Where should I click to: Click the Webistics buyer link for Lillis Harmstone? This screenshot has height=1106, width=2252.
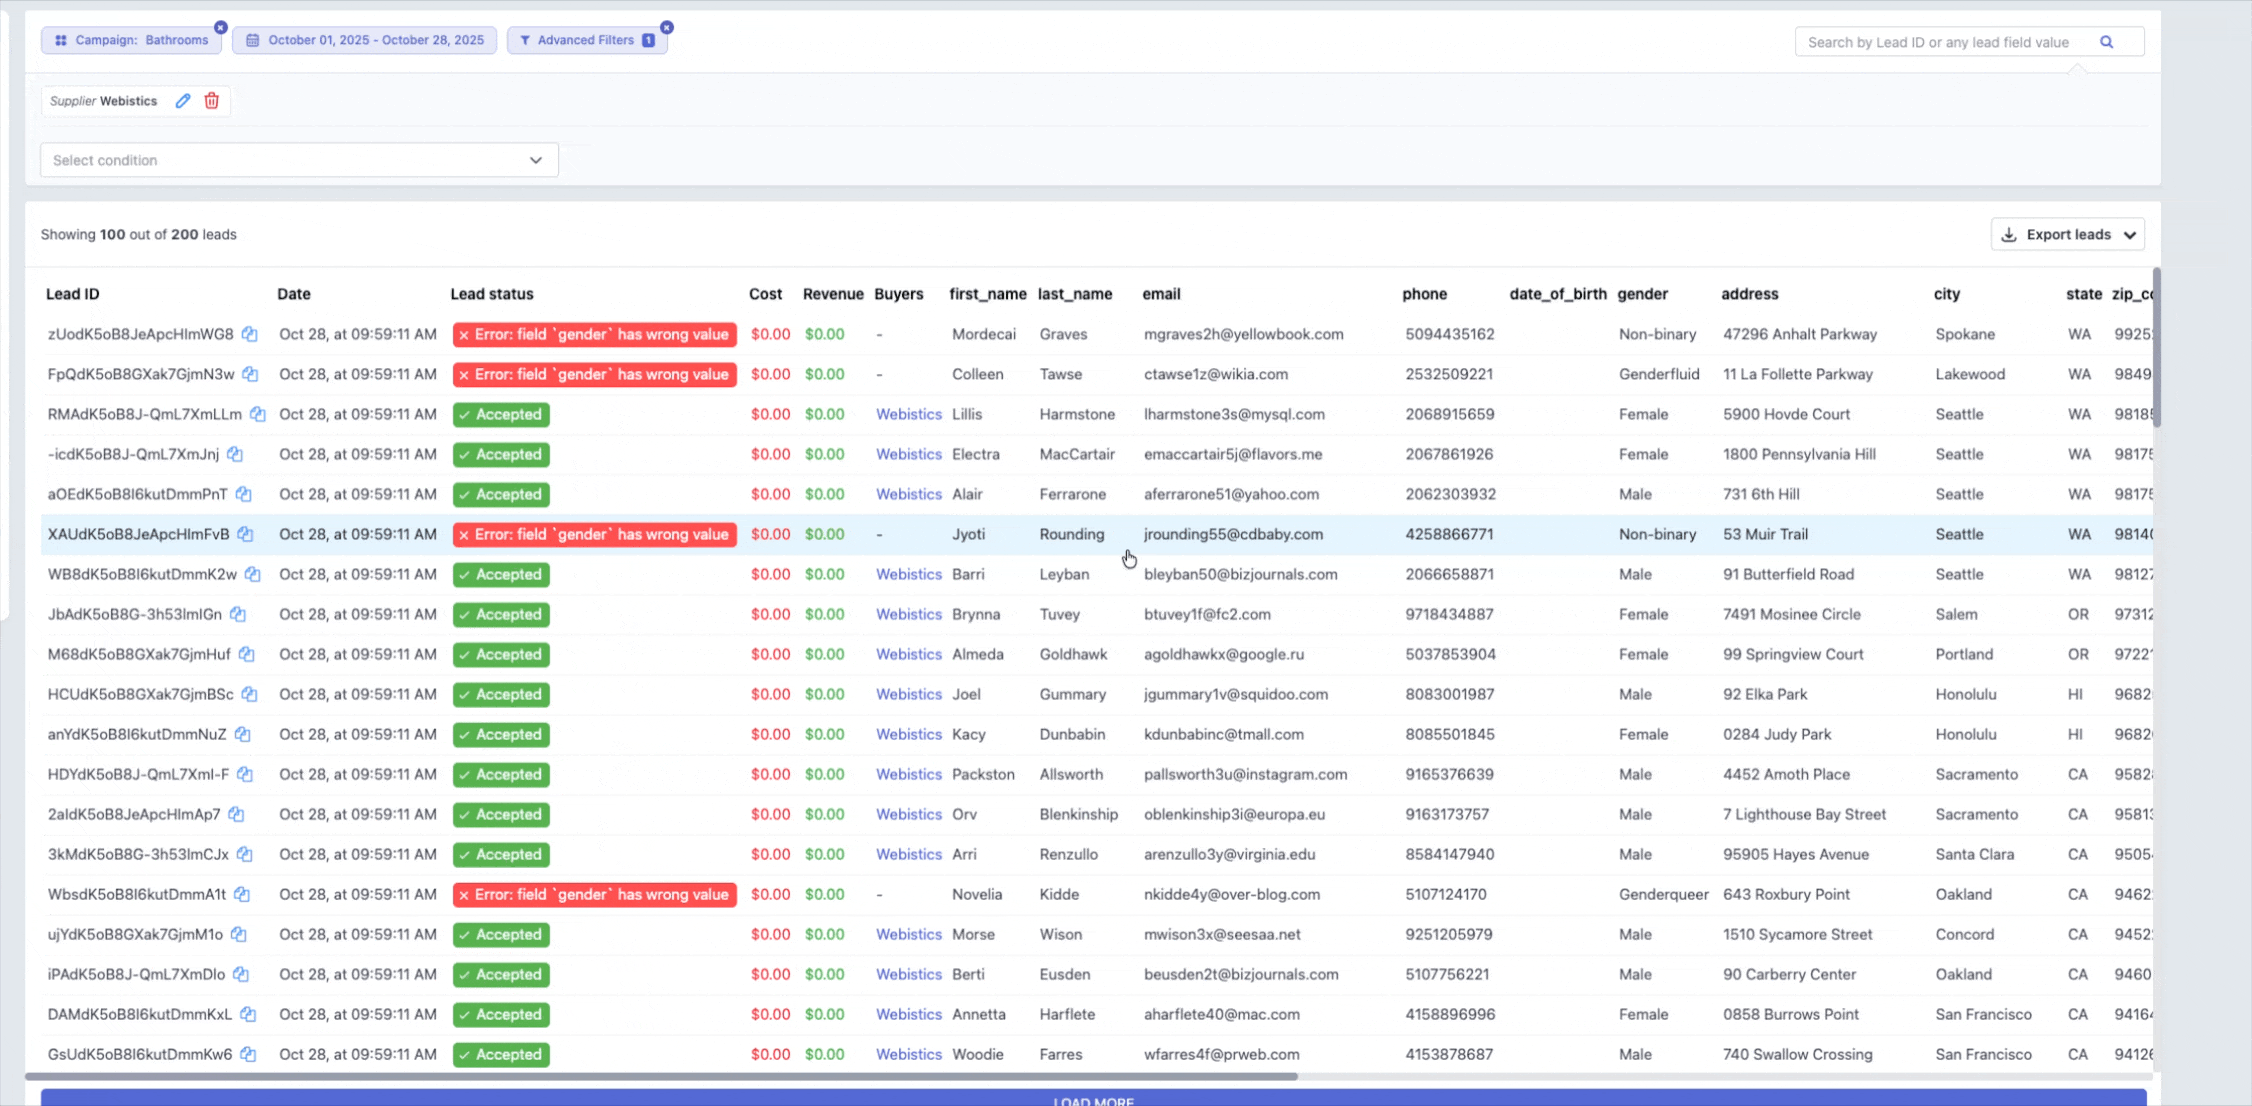[x=908, y=414]
